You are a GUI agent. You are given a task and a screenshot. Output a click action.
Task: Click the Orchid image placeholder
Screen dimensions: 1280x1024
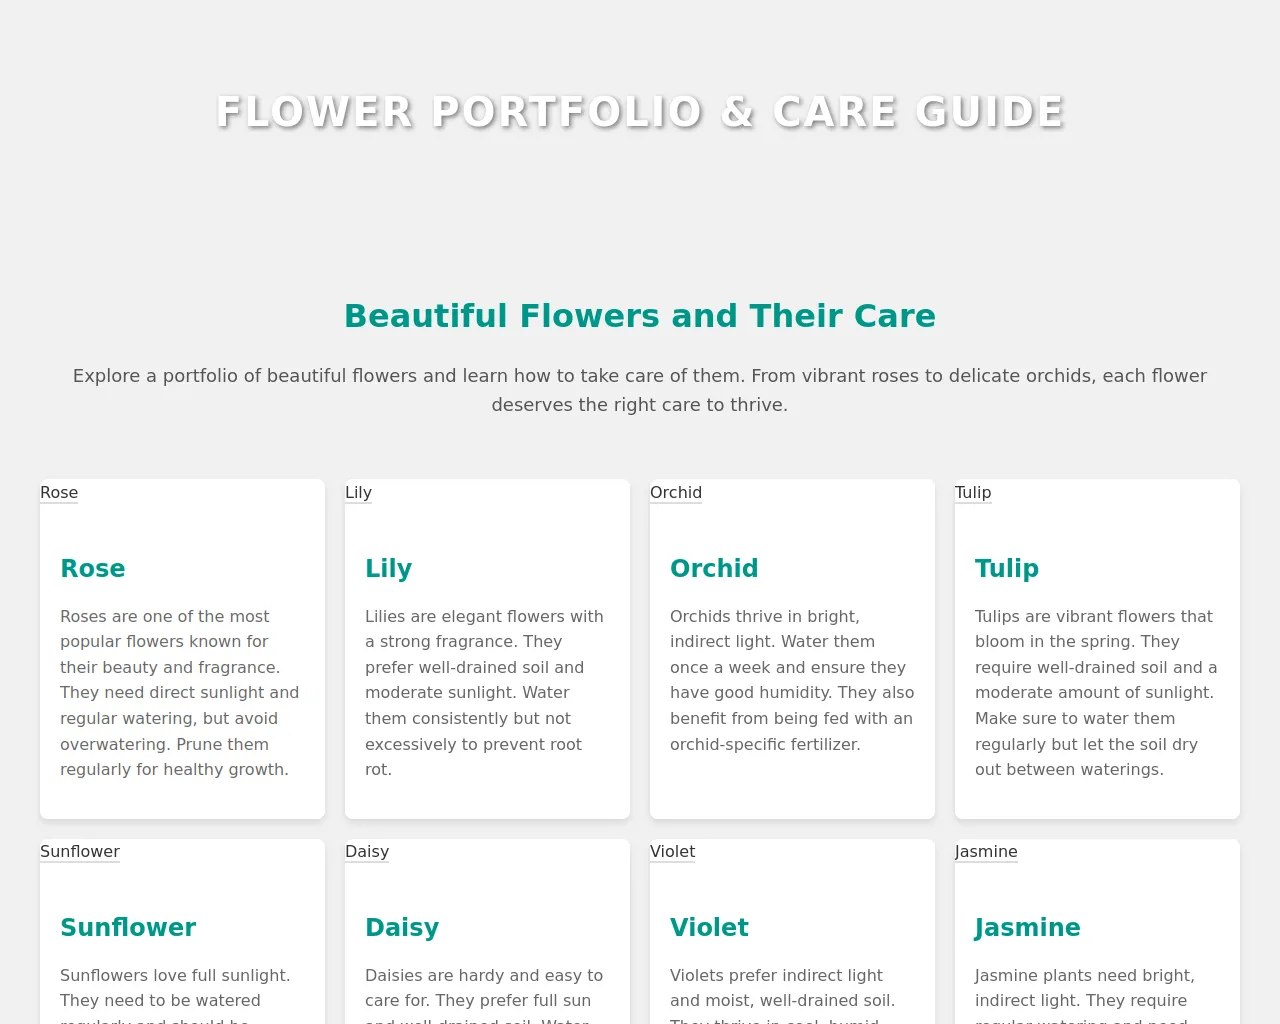[676, 492]
